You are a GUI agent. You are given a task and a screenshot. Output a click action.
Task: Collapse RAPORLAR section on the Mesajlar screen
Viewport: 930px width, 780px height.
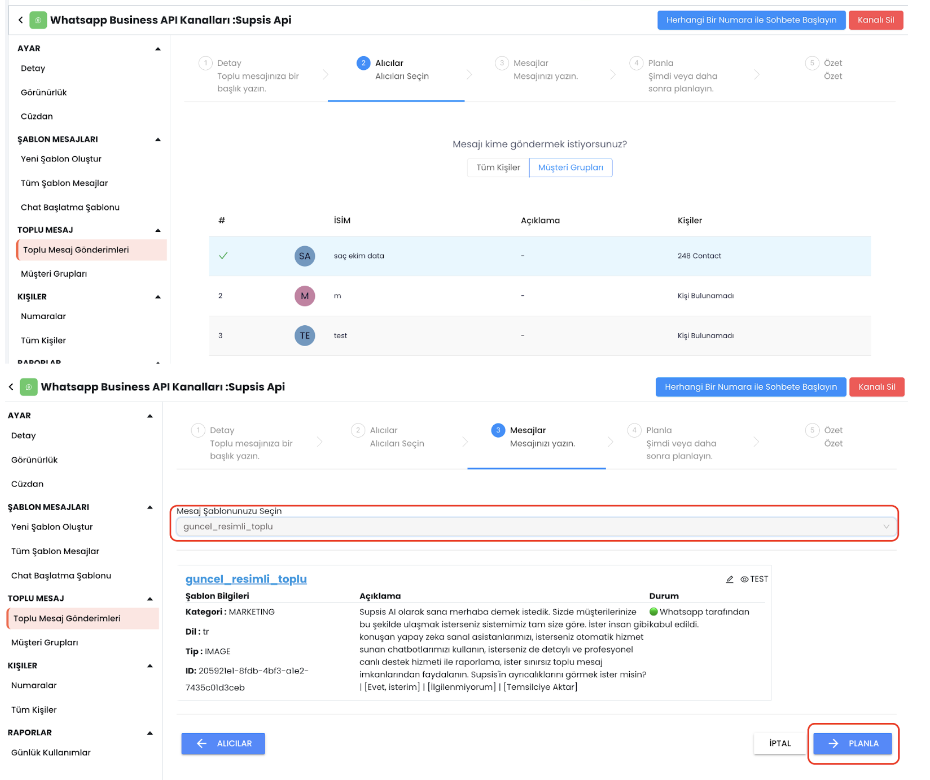coord(150,733)
